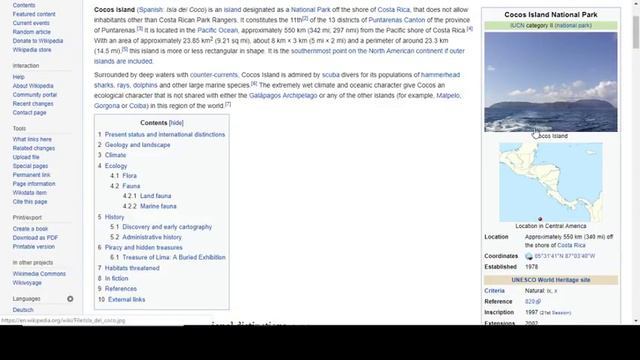
Task: Follow the Galápagos Archipelago link
Action: coord(283,96)
